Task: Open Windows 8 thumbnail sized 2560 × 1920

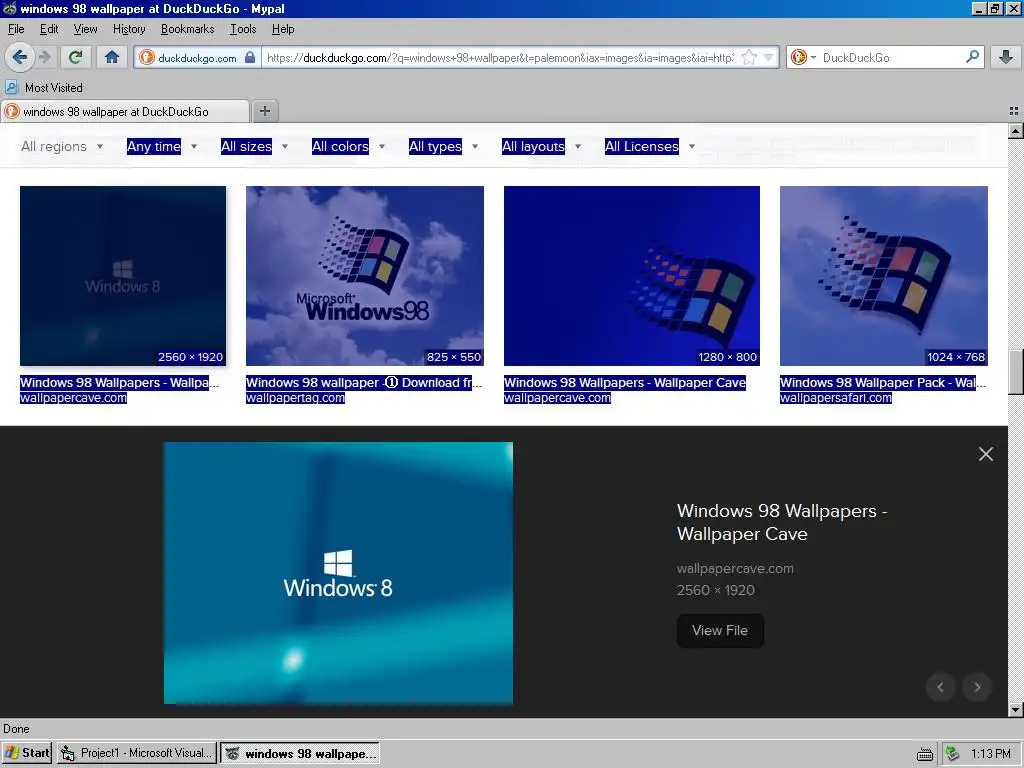Action: tap(123, 276)
